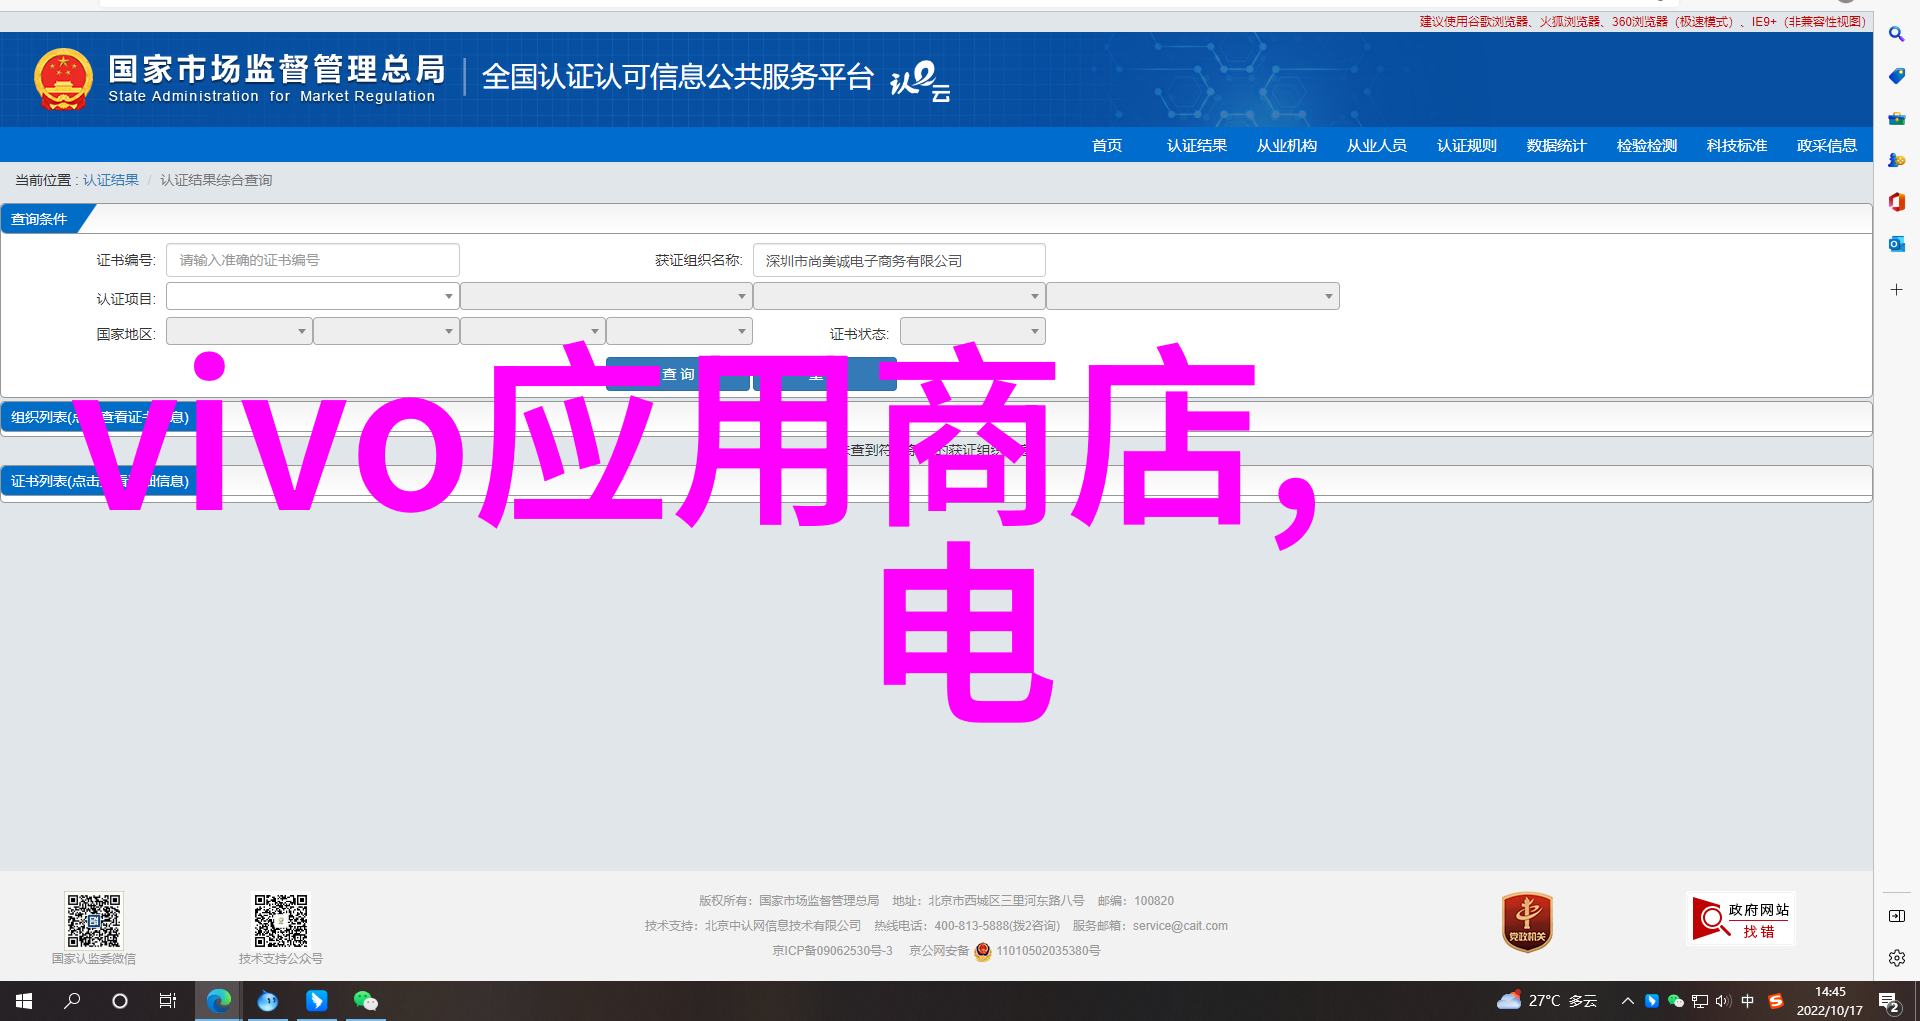Open Task View on the taskbar

168,1001
